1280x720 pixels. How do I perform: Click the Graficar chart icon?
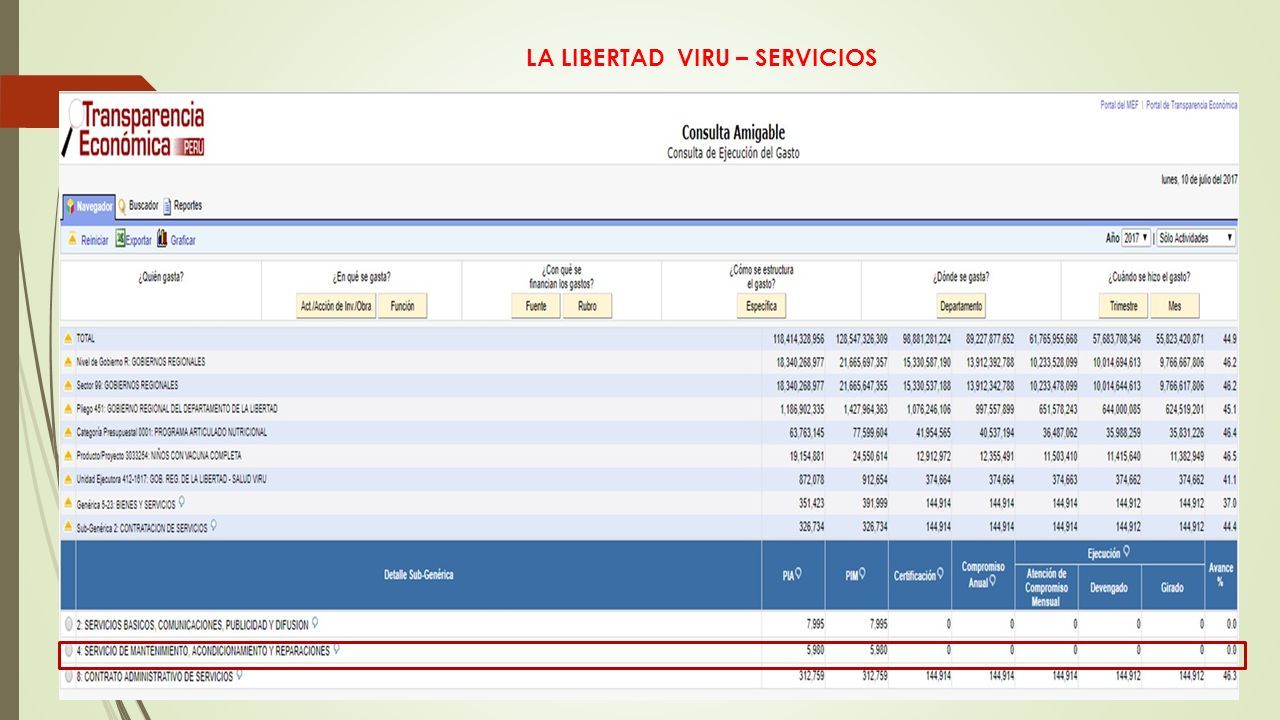tap(162, 240)
